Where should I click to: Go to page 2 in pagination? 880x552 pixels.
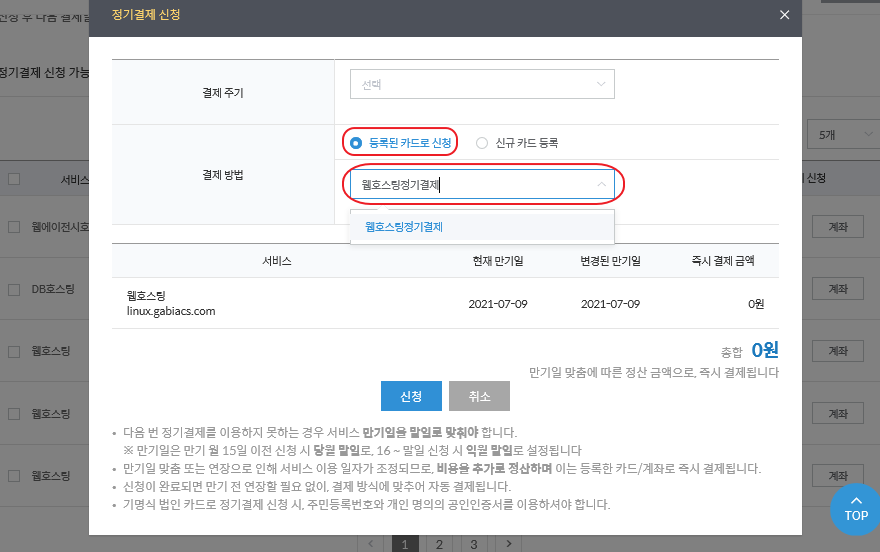click(x=439, y=544)
